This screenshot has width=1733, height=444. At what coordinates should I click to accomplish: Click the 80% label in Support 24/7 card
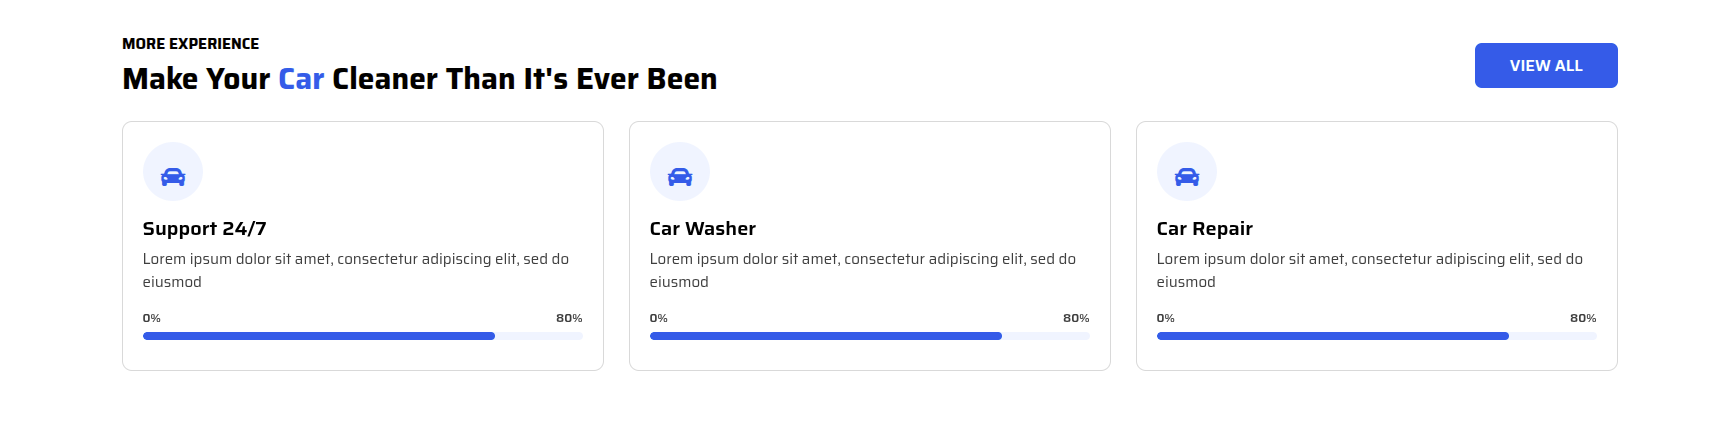[569, 318]
